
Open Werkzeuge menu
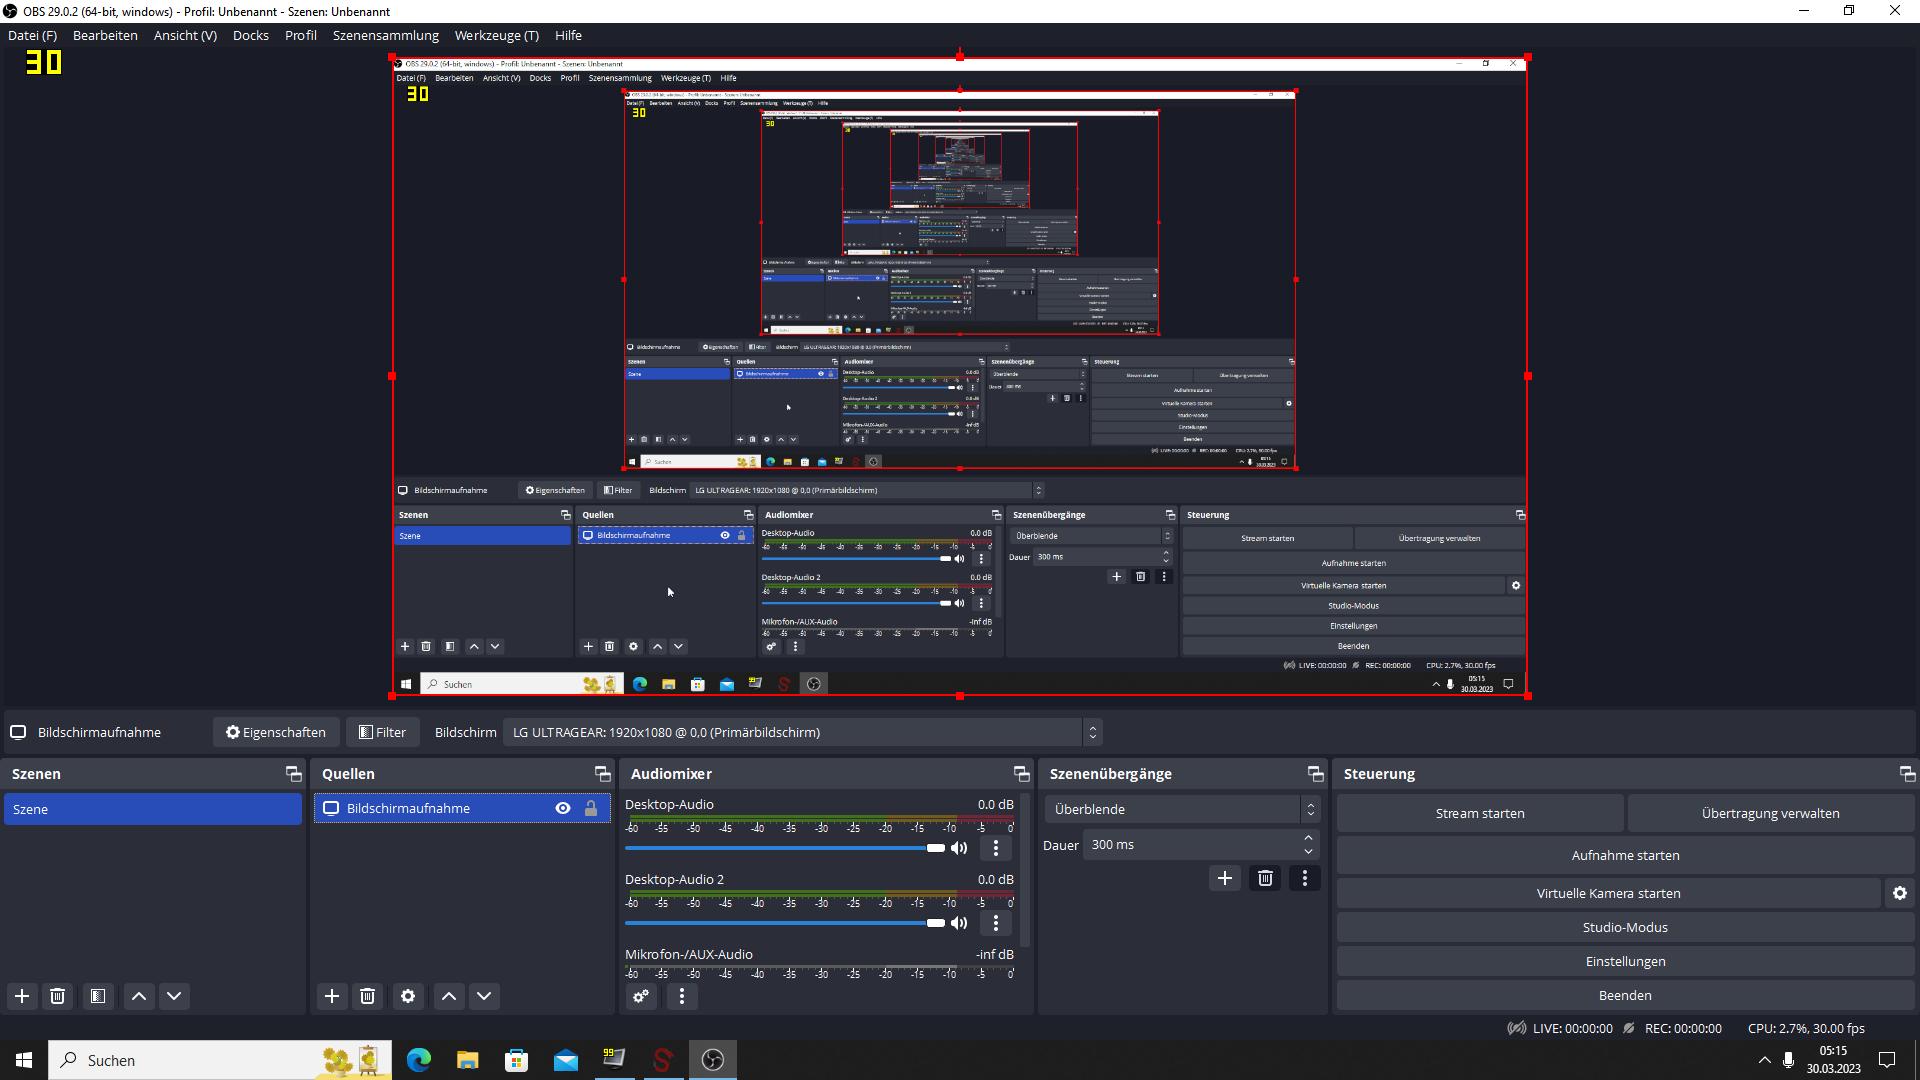pos(497,35)
